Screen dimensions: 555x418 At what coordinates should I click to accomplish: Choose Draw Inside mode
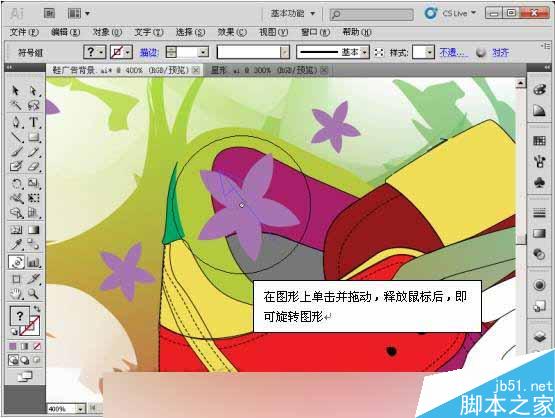pyautogui.click(x=36, y=360)
